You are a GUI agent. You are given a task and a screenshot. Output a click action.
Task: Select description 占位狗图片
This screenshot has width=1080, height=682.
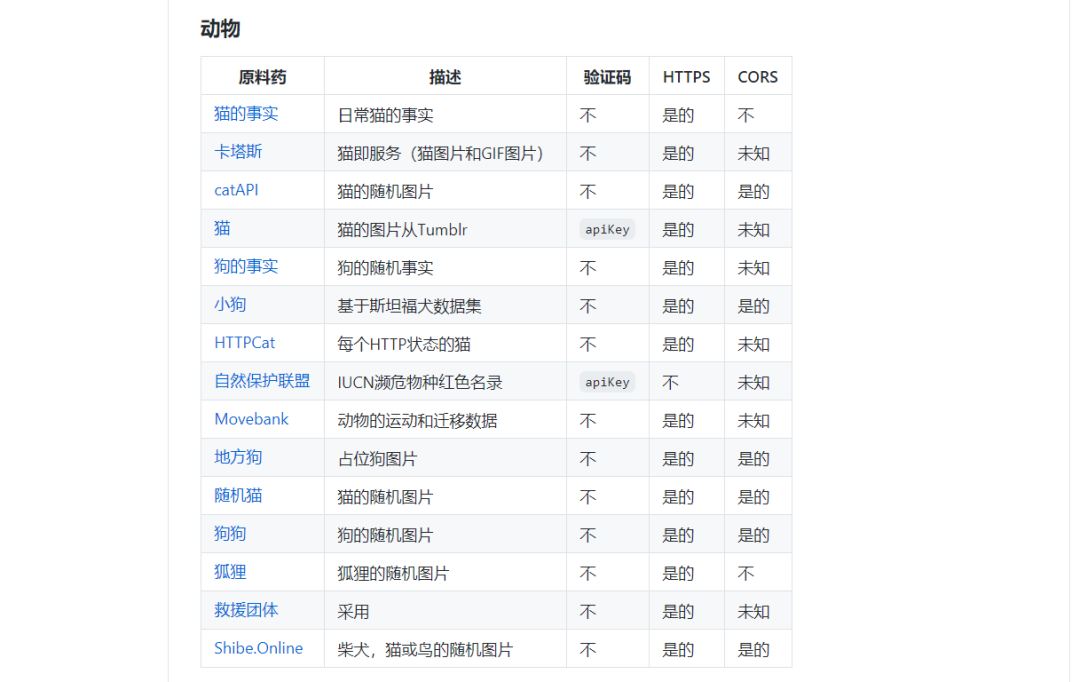[x=377, y=459]
